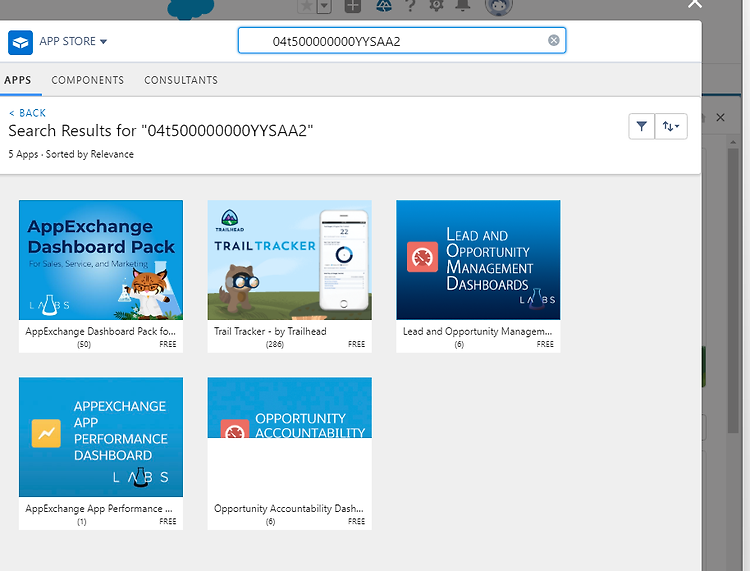The width and height of the screenshot is (750, 571).
Task: Open AppExchange App Performance Dashboard thumbnail
Action: (x=101, y=437)
